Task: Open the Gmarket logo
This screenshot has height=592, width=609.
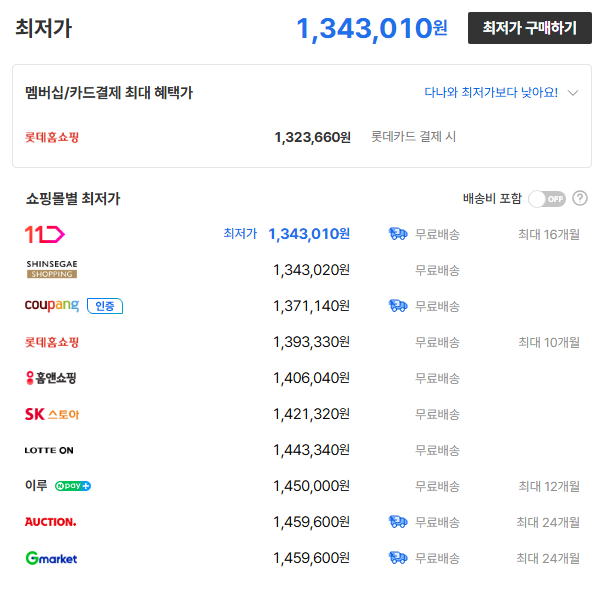Action: pyautogui.click(x=51, y=558)
